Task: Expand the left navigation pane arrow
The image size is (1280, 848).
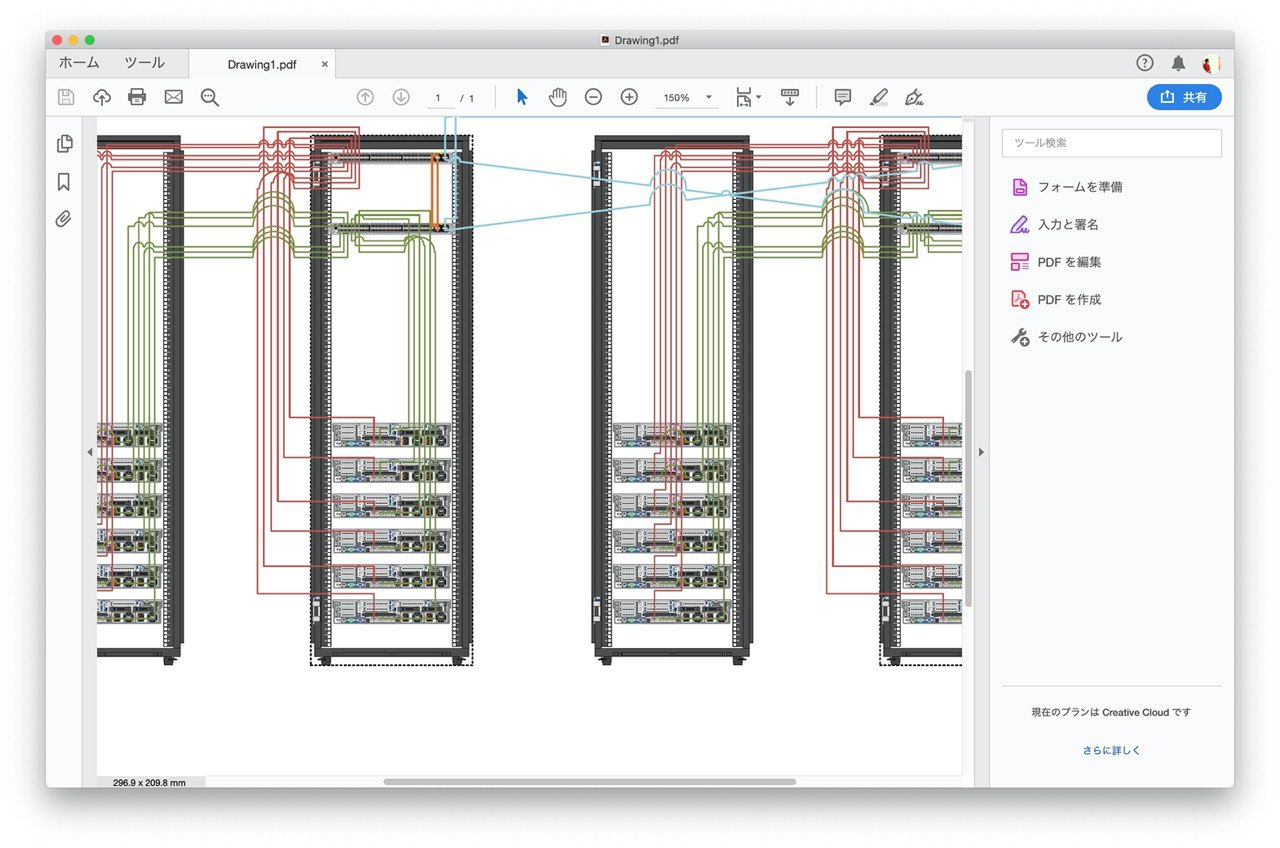Action: (x=89, y=452)
